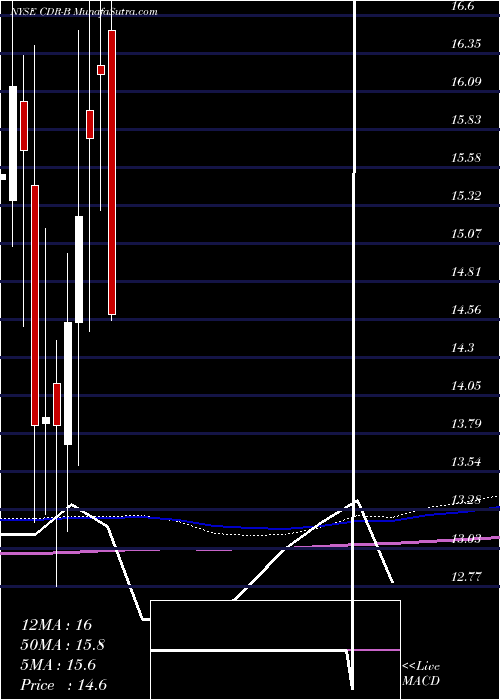Viewport: 500px width, 700px height.
Task: Click the 13.54 price axis label
Action: click(x=466, y=461)
